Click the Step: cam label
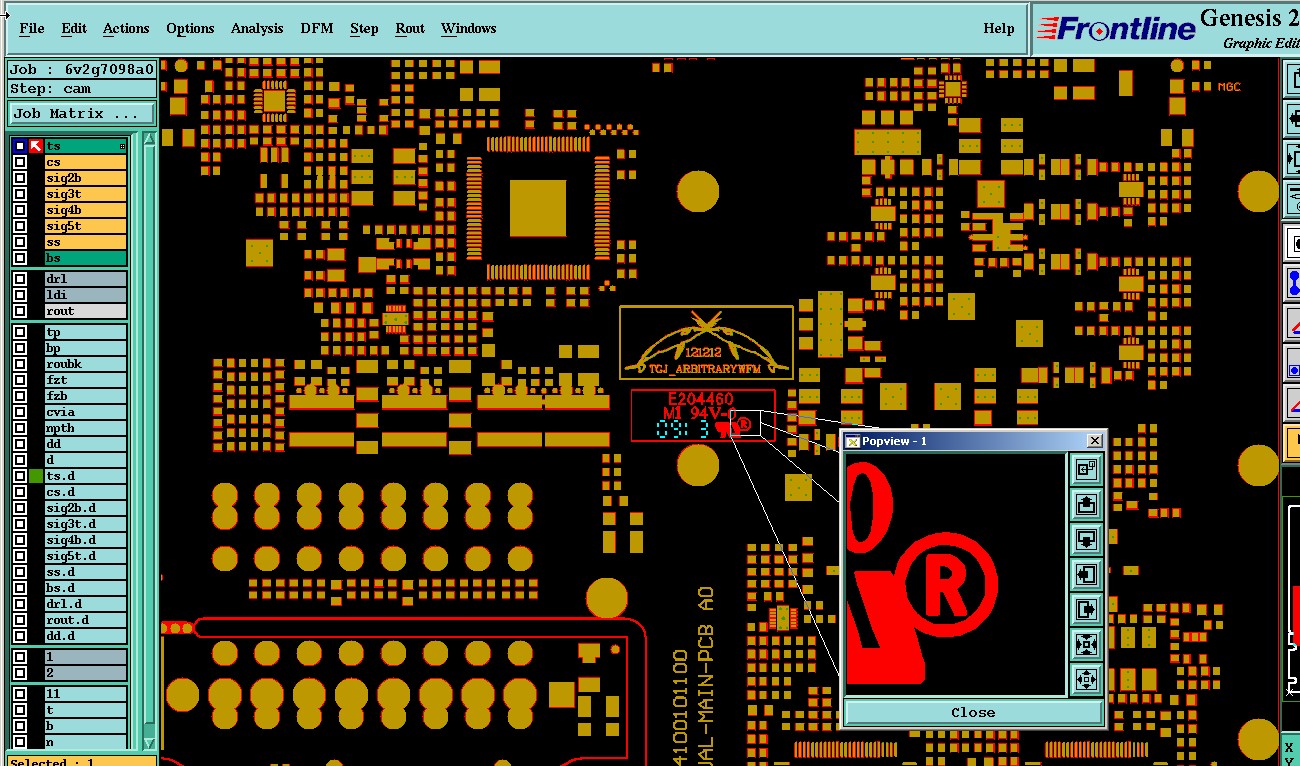1300x766 pixels. (x=82, y=88)
